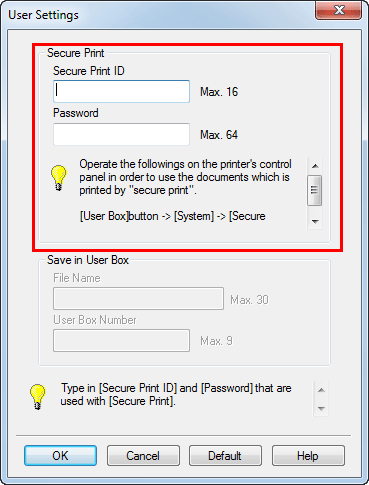Viewport: 369px width, 485px height.
Task: Click the up arrow next to bottom hint text
Action: point(321,390)
